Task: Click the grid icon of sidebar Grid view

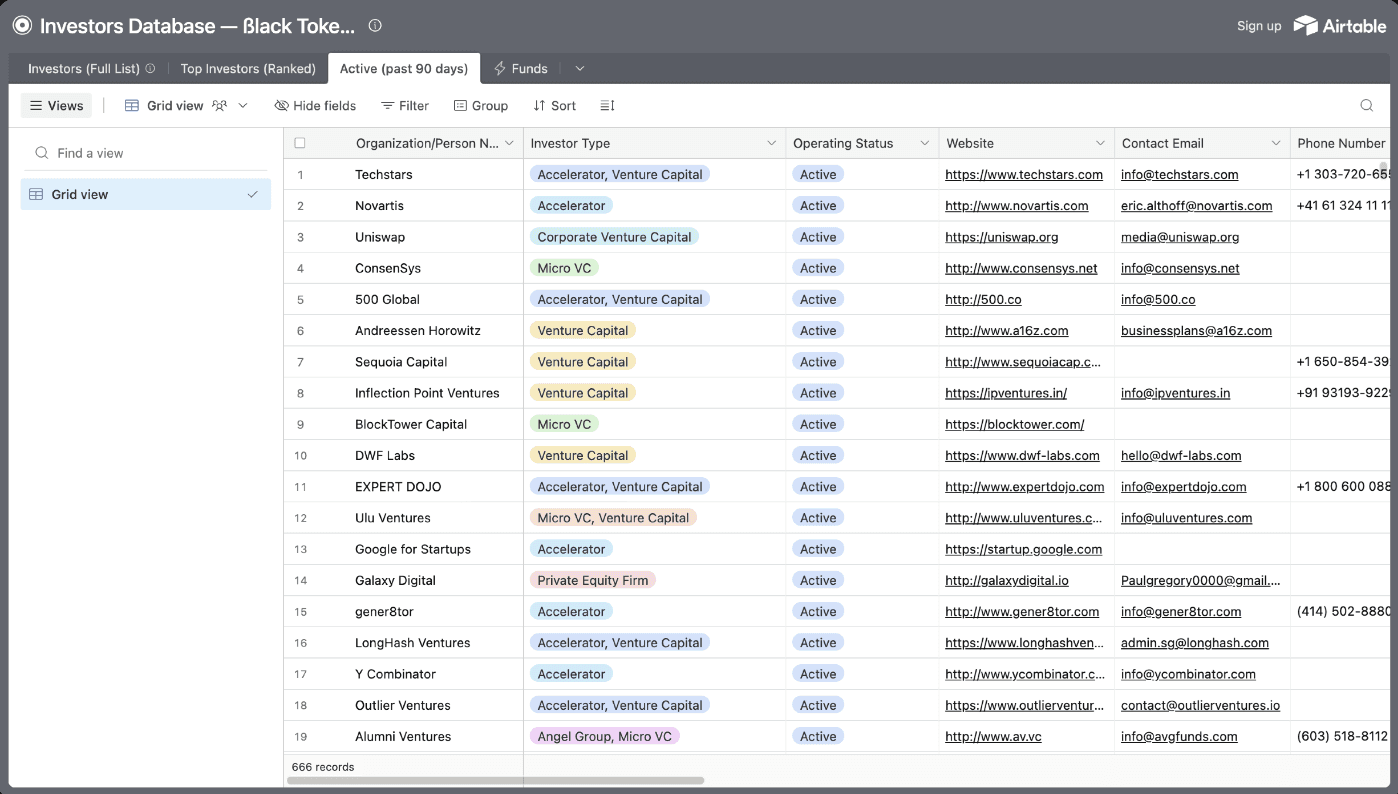Action: (x=36, y=194)
